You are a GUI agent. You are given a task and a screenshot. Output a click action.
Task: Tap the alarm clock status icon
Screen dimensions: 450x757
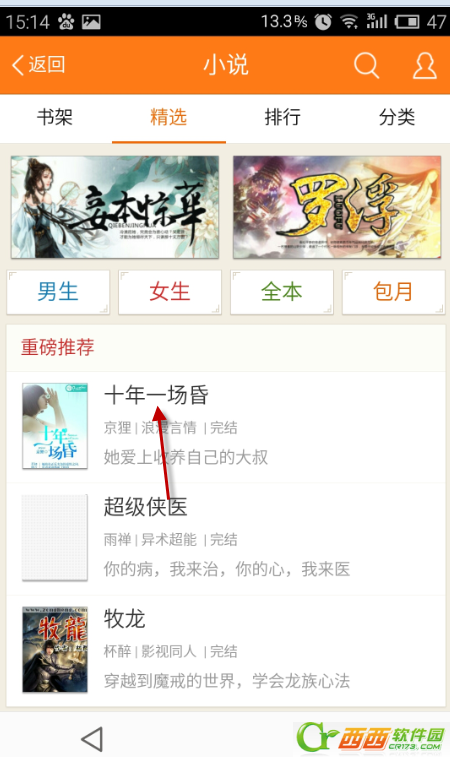pos(323,22)
